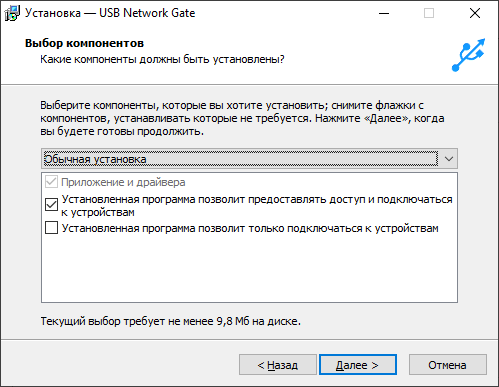This screenshot has width=499, height=387.
Task: Proceed with the "Далее >" button
Action: [358, 365]
